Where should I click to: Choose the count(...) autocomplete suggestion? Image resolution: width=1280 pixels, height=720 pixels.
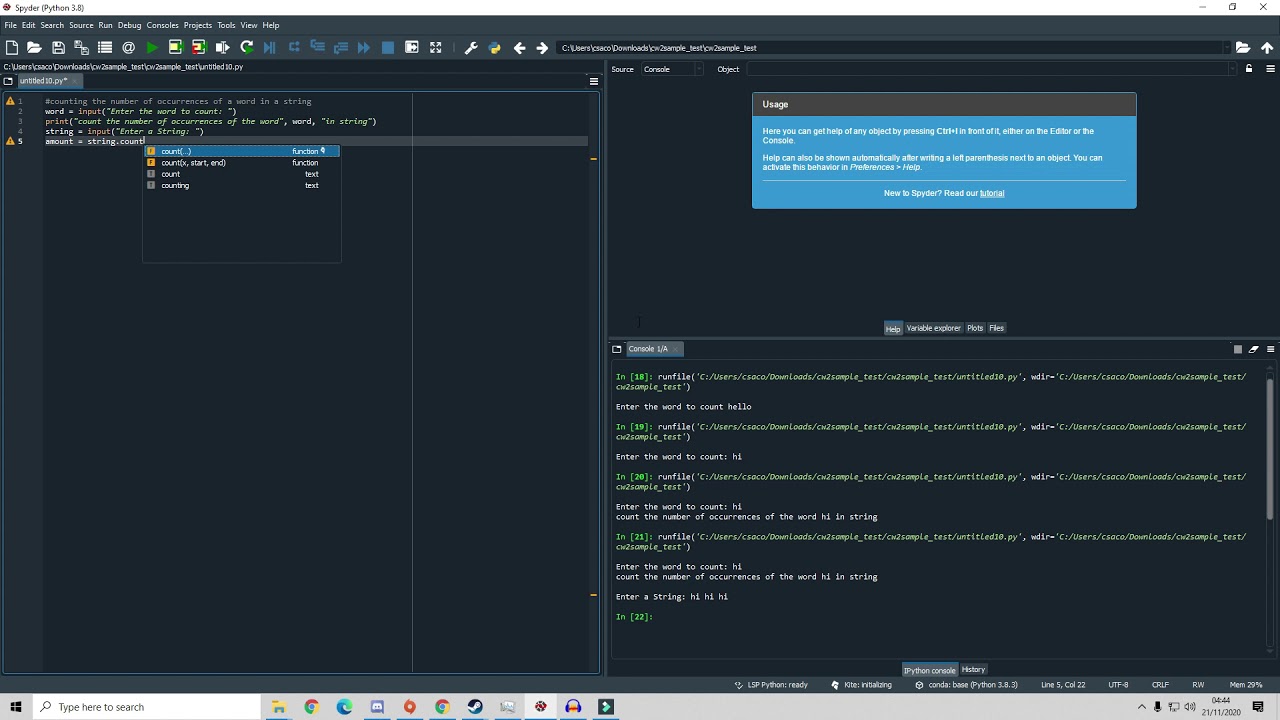coord(241,151)
